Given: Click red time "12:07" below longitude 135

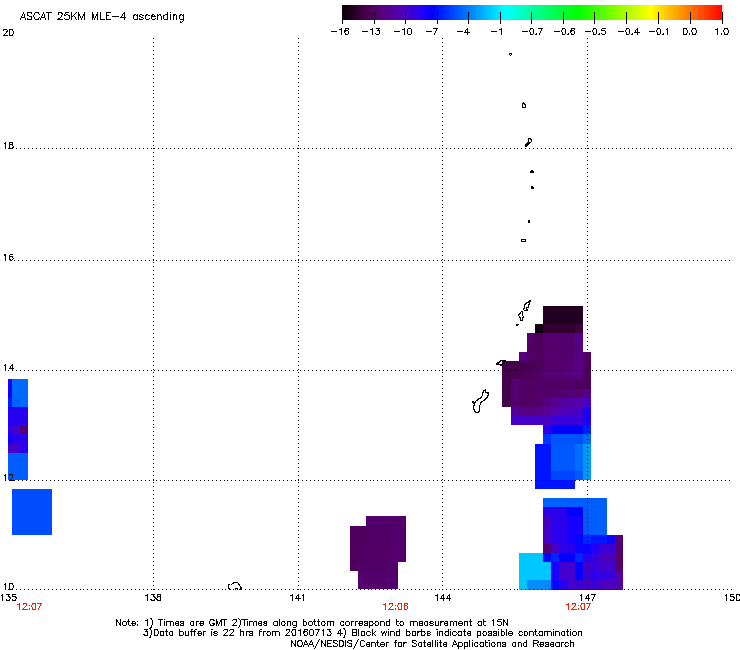Looking at the screenshot, I should pos(29,607).
